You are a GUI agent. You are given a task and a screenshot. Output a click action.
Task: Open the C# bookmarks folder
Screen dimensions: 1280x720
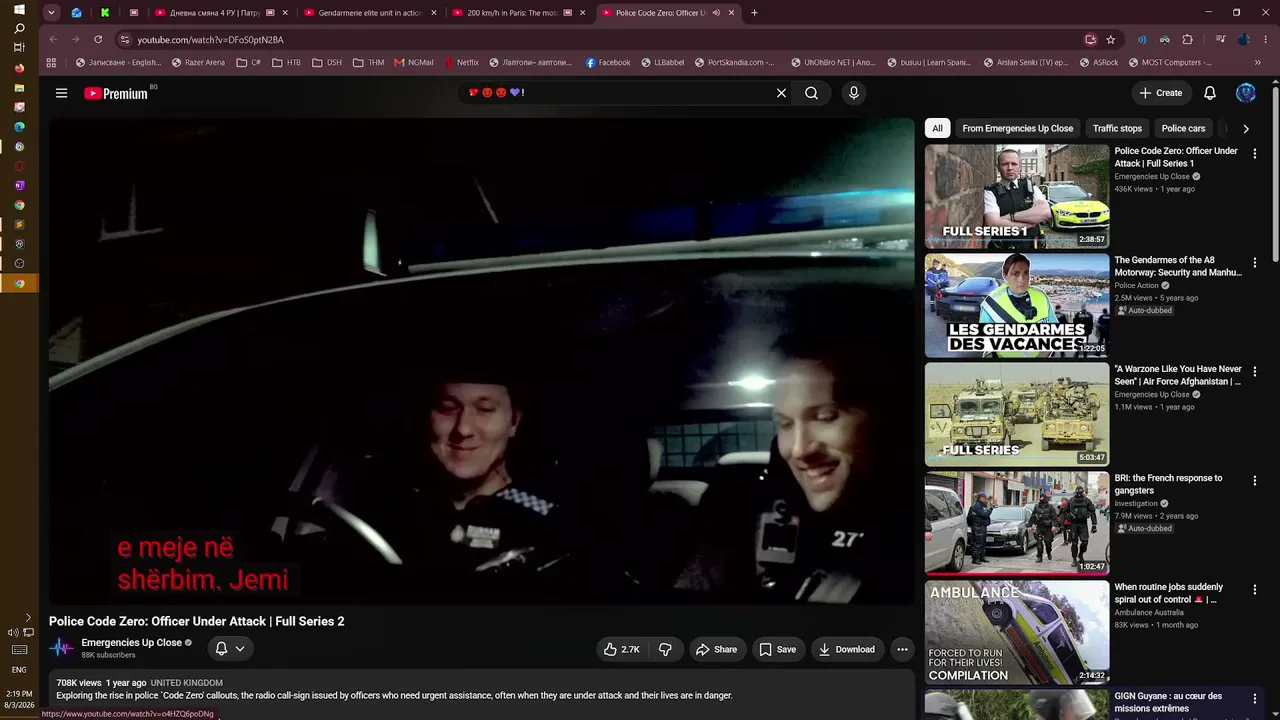pyautogui.click(x=248, y=62)
